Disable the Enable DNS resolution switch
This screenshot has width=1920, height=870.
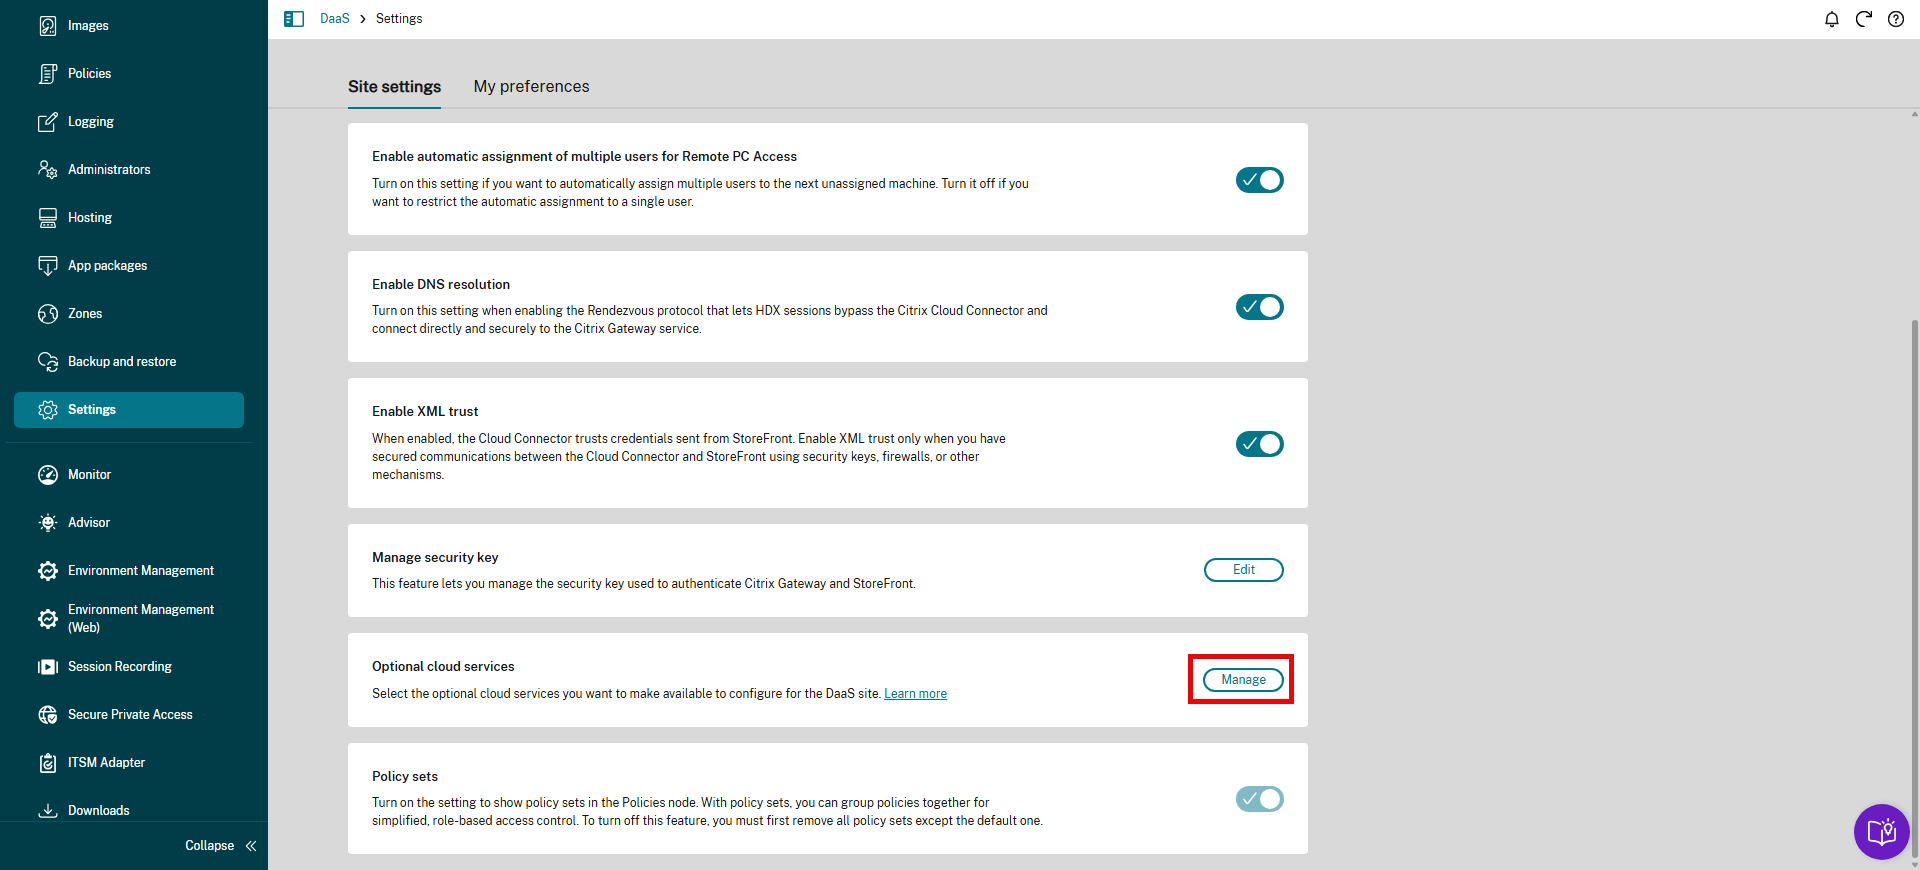1260,307
